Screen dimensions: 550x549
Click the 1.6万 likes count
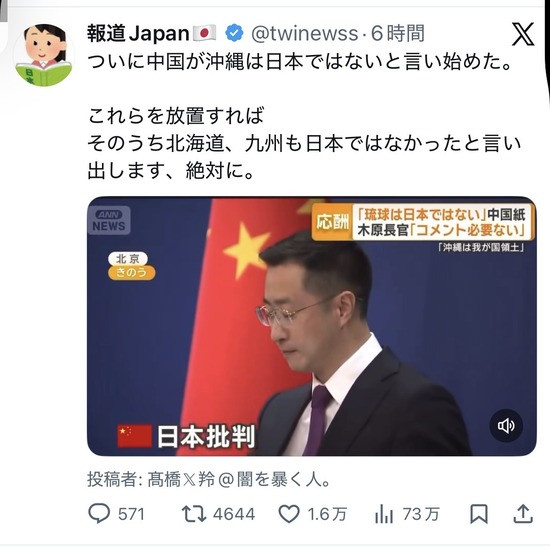click(327, 515)
